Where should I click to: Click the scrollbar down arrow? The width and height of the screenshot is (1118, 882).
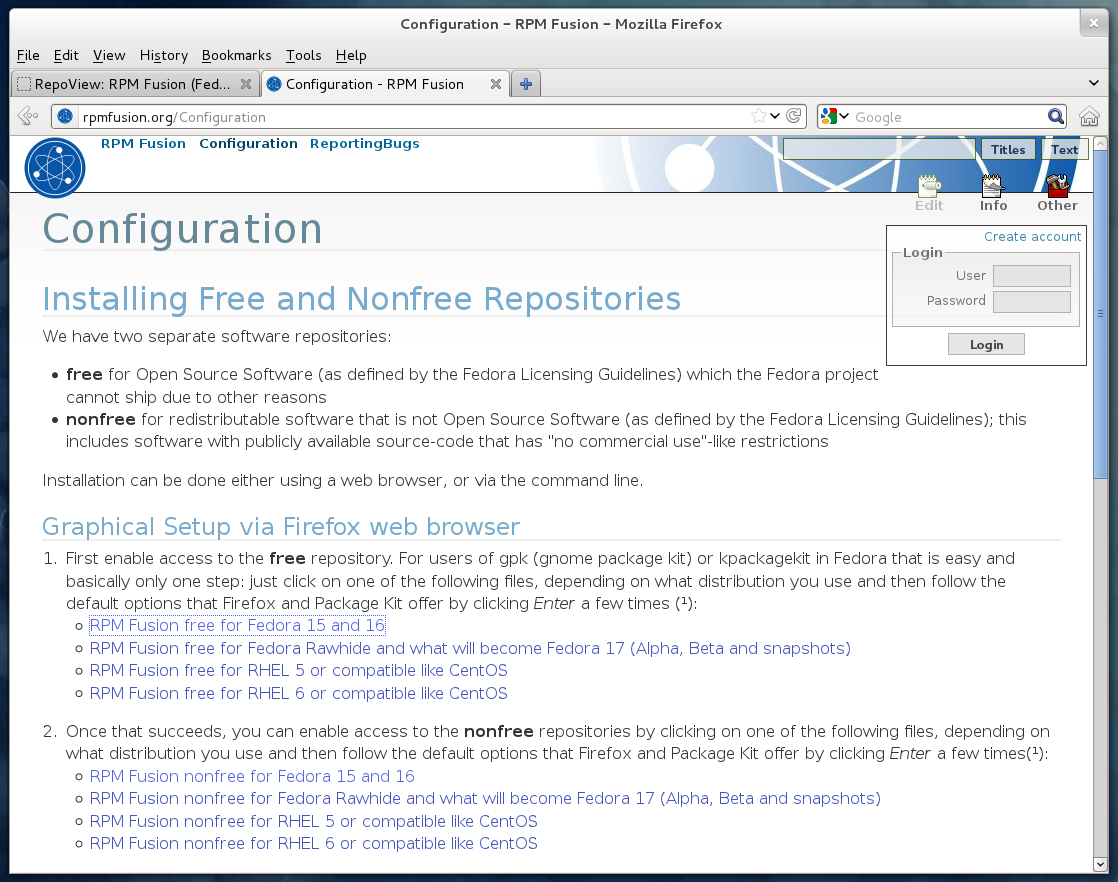[x=1100, y=864]
